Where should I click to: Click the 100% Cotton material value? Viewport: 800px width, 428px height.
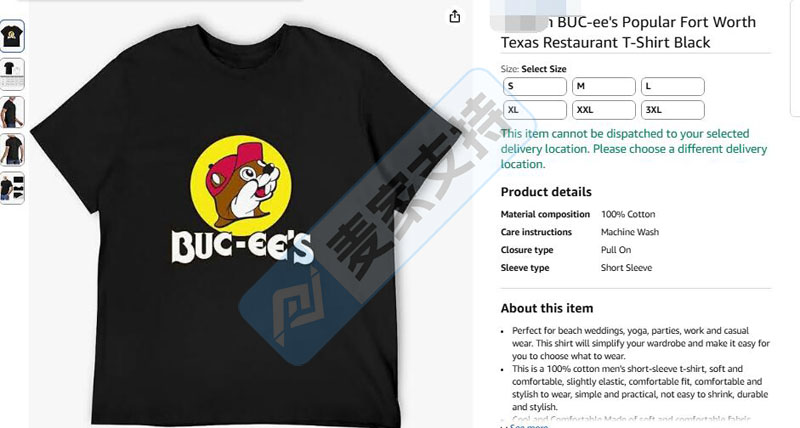tap(628, 214)
